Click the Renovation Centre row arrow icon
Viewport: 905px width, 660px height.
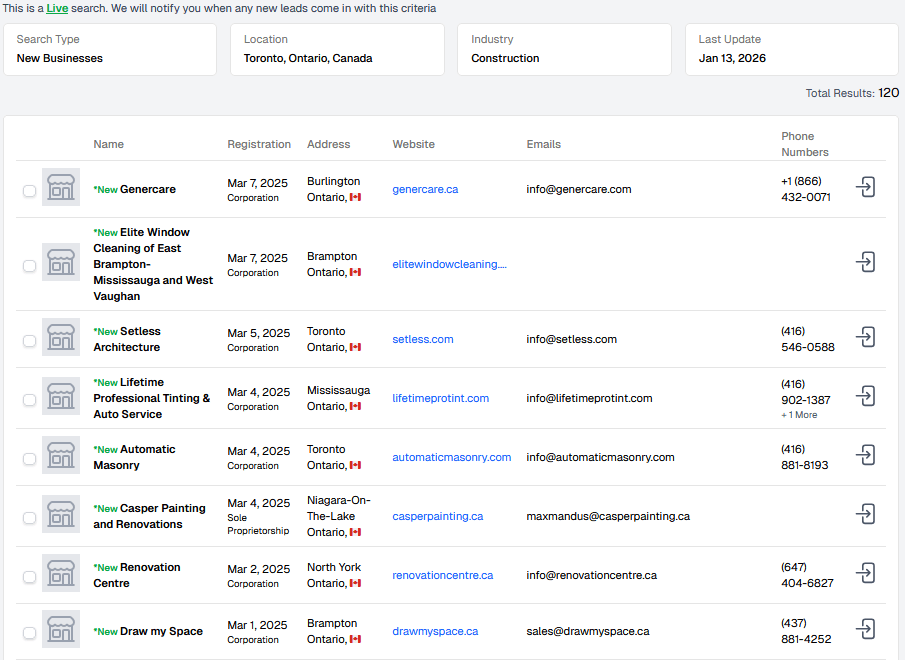[866, 573]
